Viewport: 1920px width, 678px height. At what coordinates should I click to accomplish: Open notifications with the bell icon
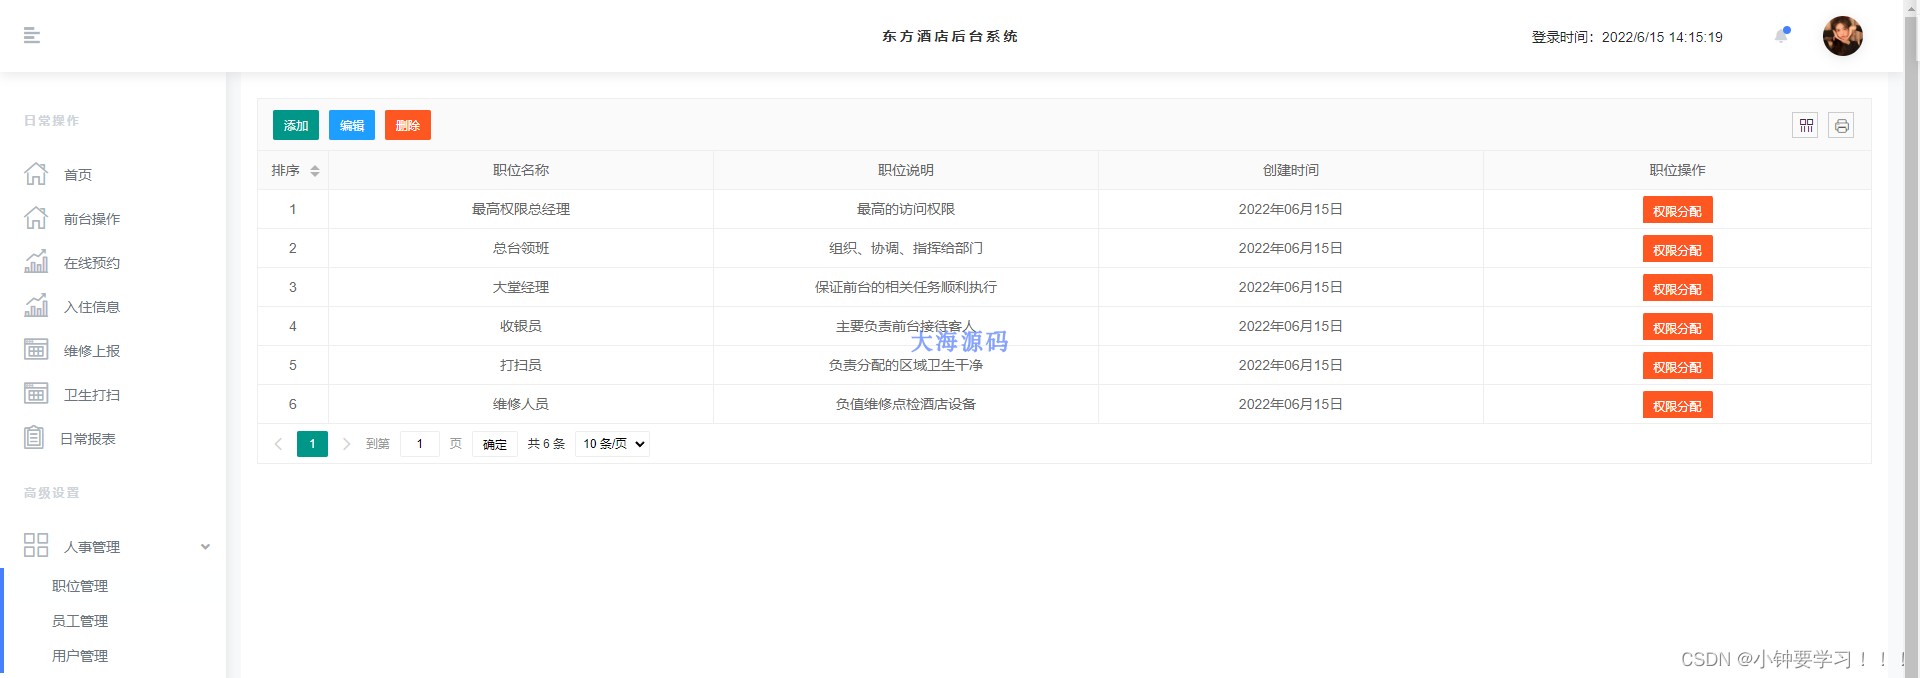[x=1782, y=36]
